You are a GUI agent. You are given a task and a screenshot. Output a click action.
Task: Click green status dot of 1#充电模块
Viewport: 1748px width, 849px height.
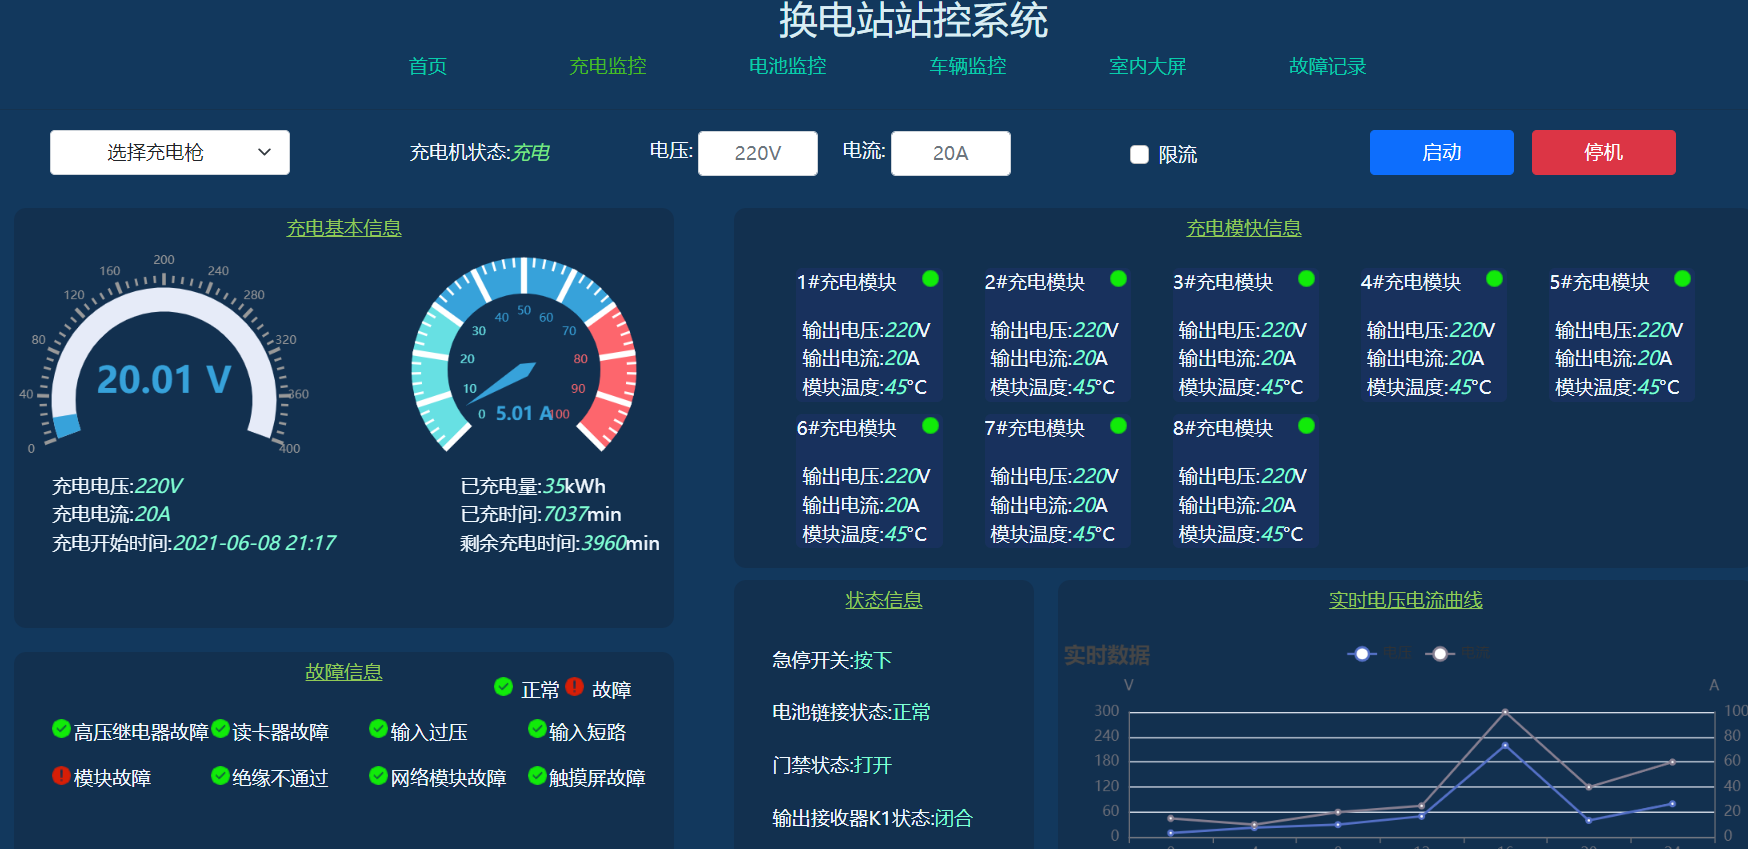[x=930, y=279]
